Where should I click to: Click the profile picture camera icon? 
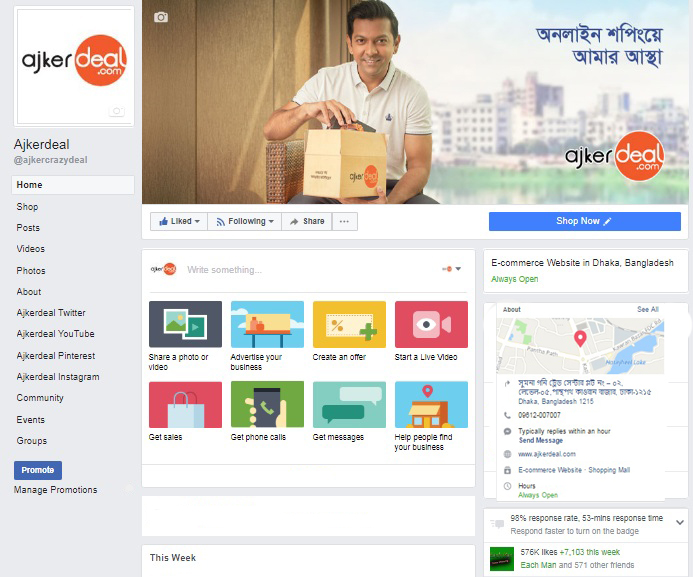click(x=117, y=110)
